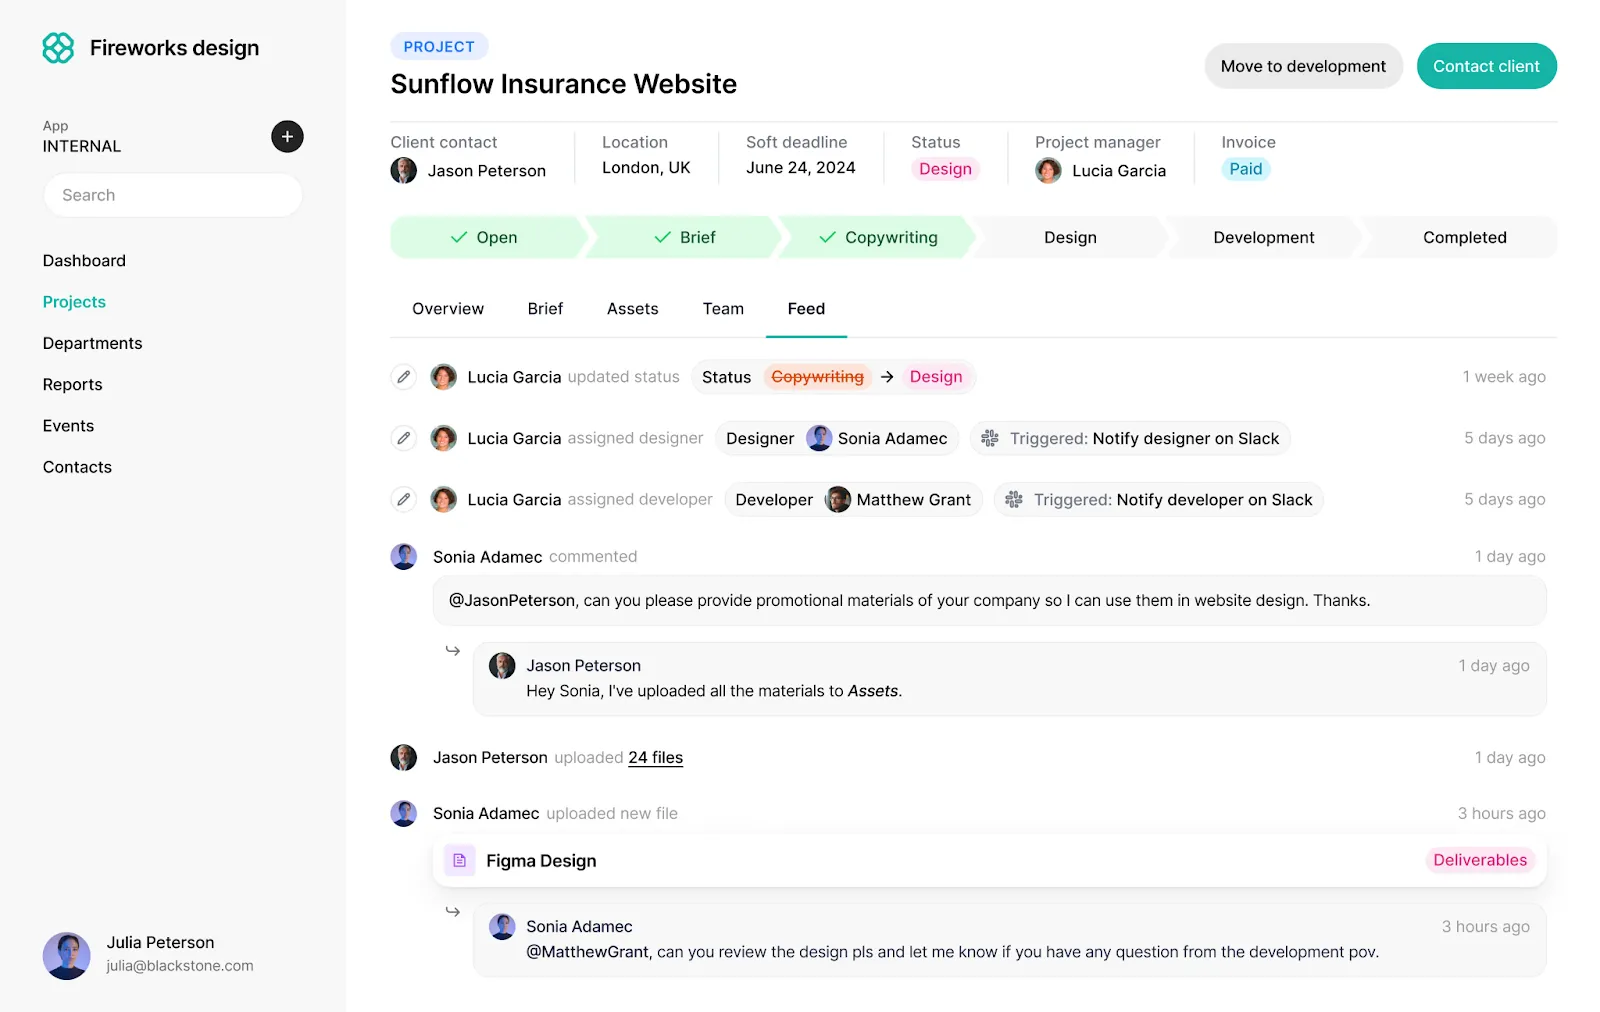Switch to the Assets tab
The image size is (1600, 1012).
click(633, 309)
